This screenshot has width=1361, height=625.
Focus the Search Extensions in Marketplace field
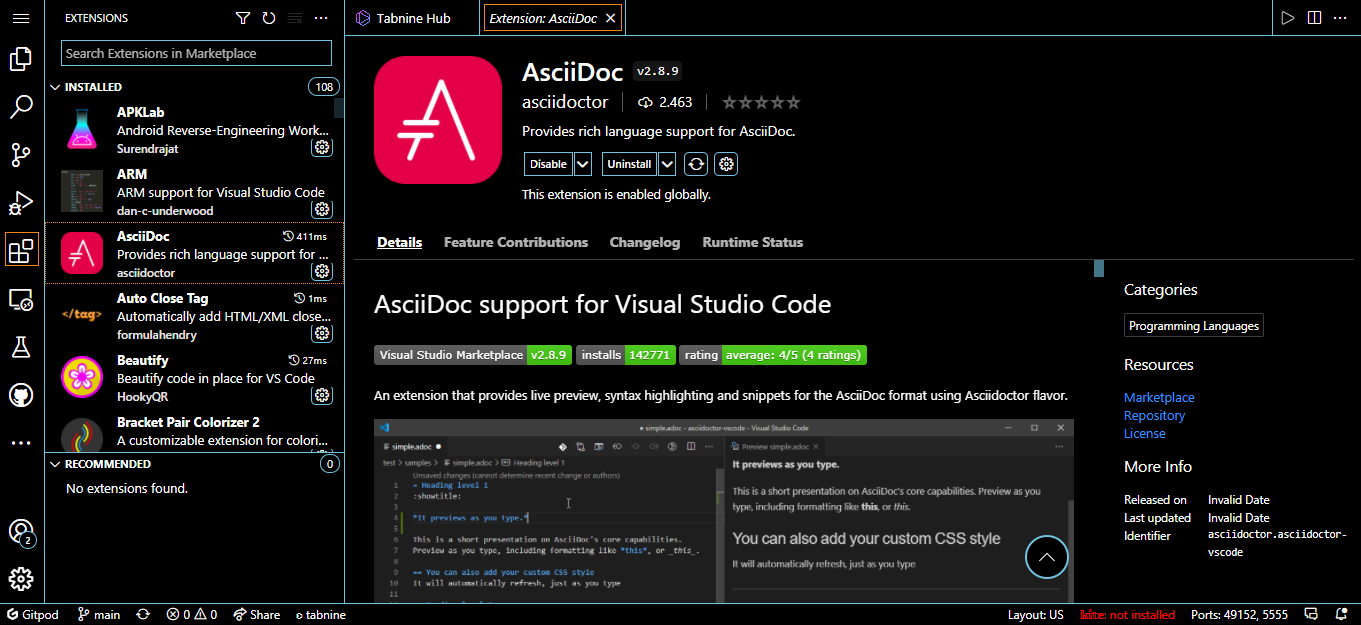196,53
